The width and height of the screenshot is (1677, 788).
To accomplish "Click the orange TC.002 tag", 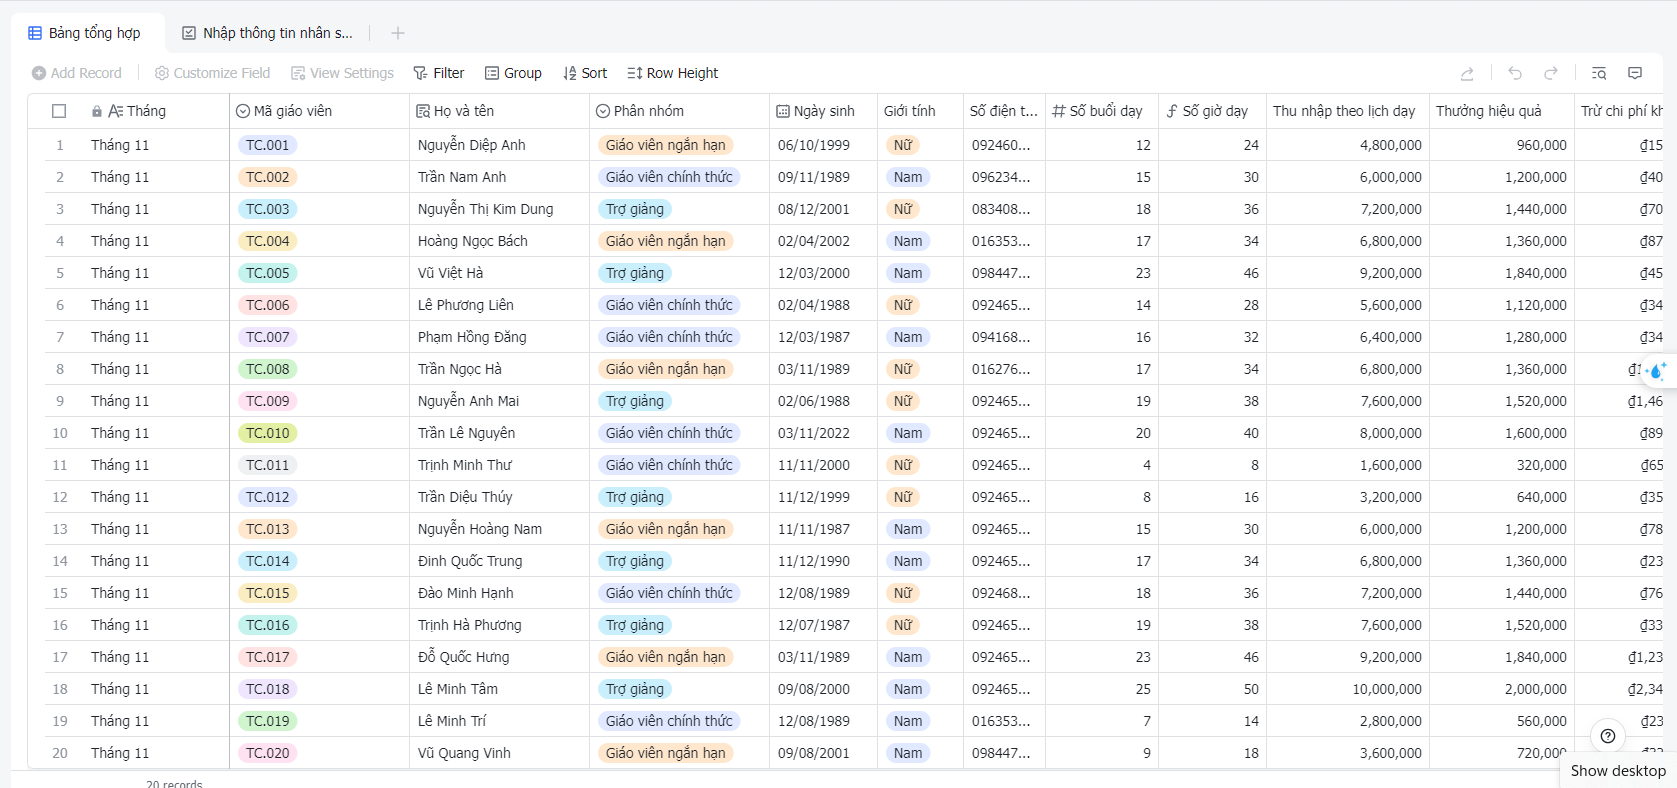I will click(268, 177).
